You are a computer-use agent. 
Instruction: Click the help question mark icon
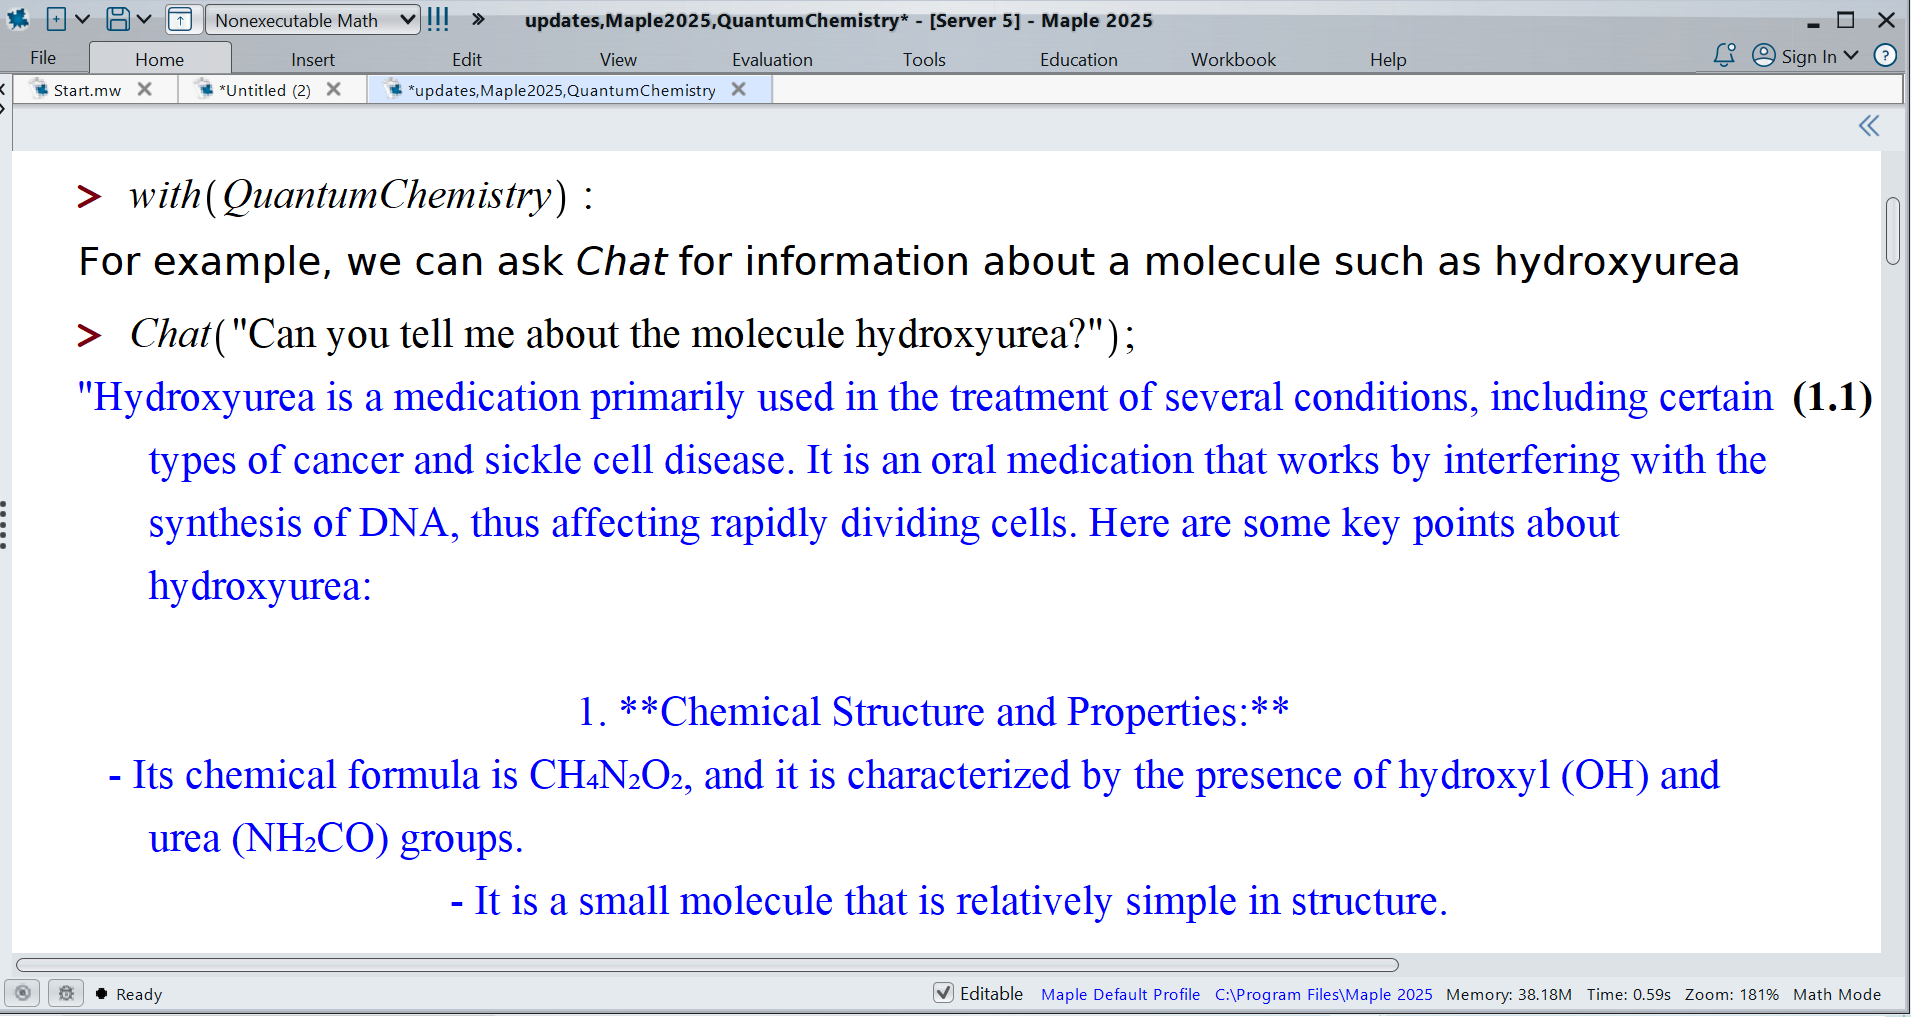1885,56
